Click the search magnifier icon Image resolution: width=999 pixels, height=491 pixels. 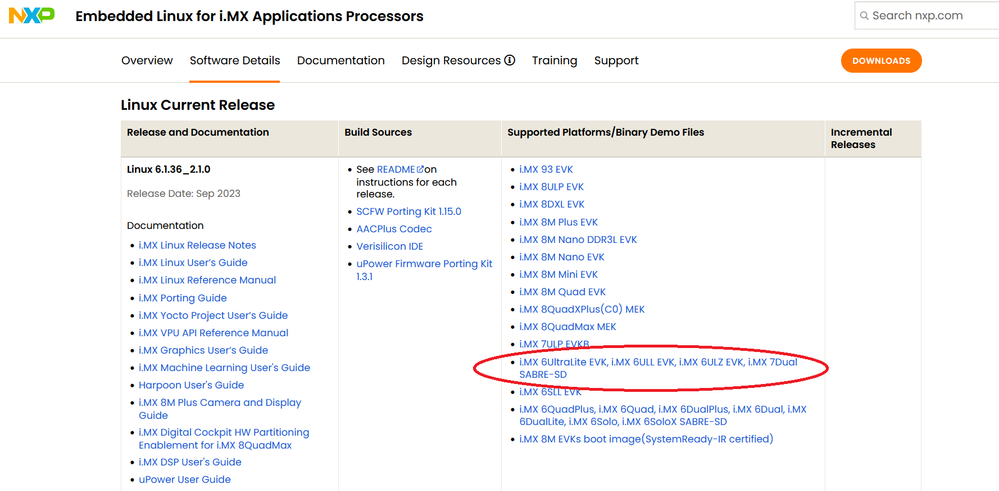tap(864, 15)
